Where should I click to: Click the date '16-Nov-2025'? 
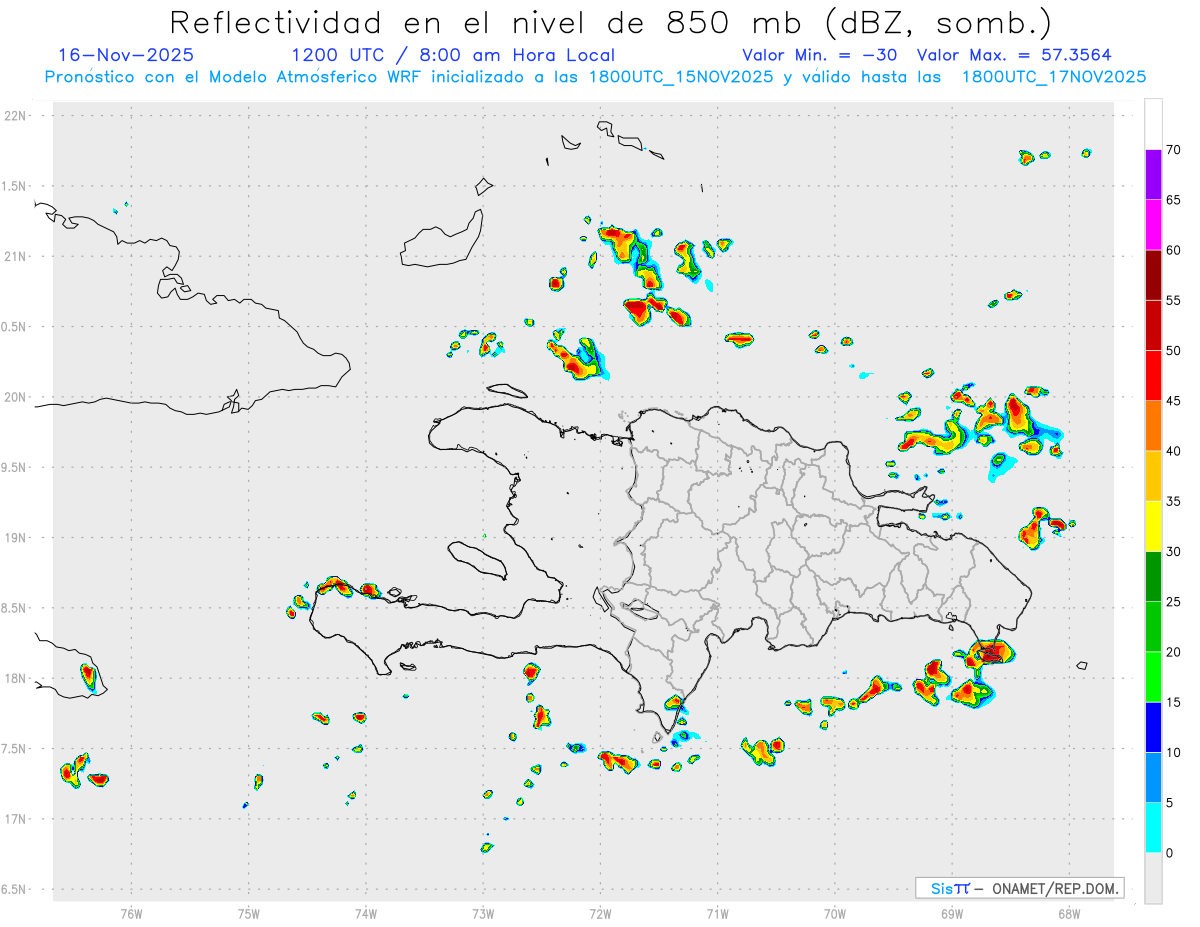click(x=126, y=55)
